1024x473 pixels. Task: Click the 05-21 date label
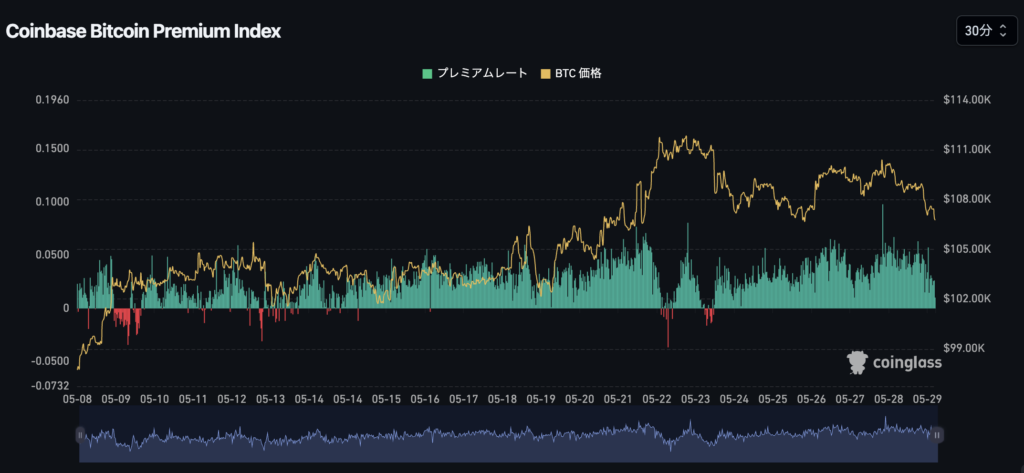click(x=618, y=398)
